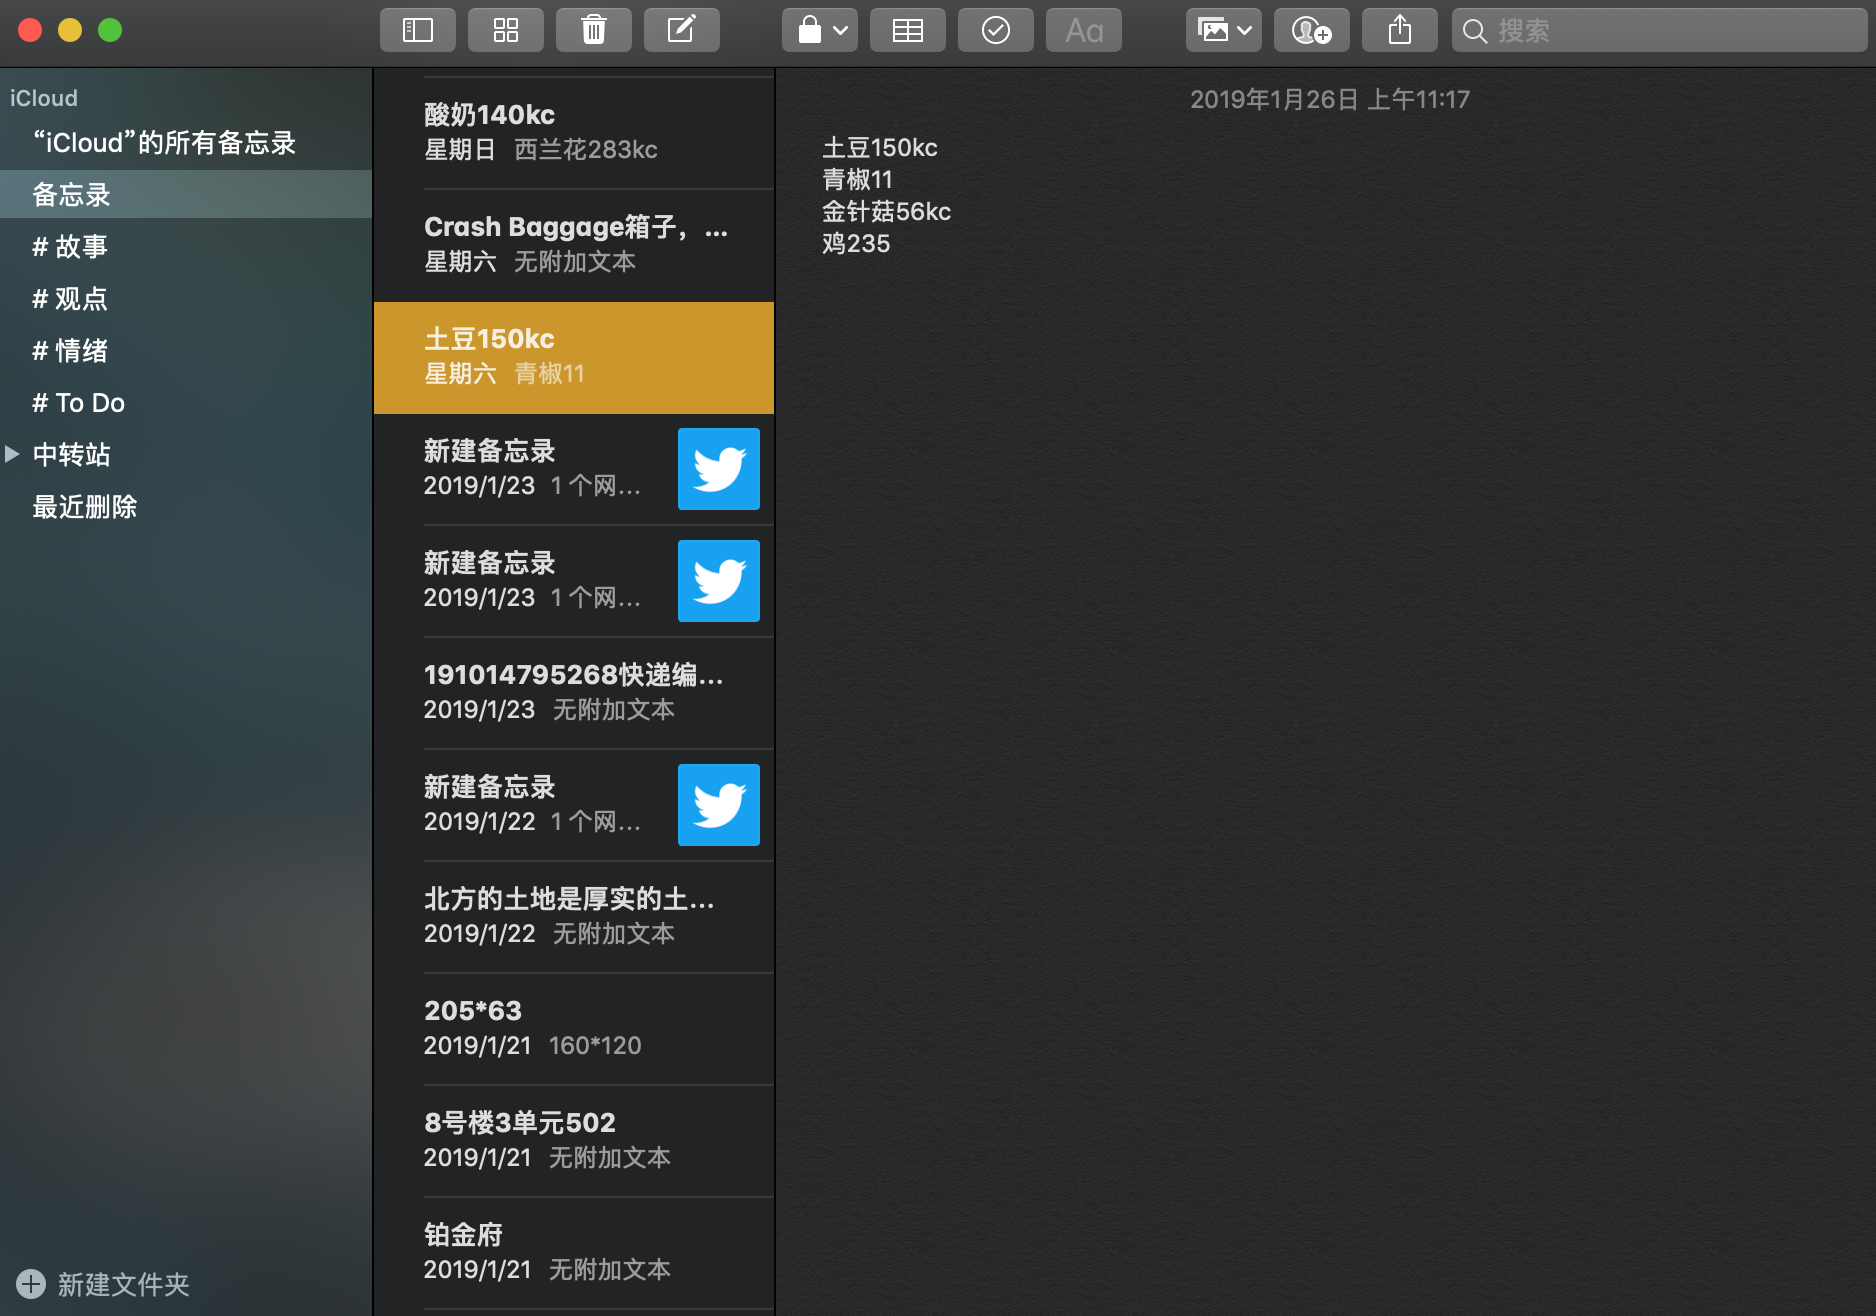Minimize window with yellow button
Screen dimensions: 1876x1316
point(70,30)
